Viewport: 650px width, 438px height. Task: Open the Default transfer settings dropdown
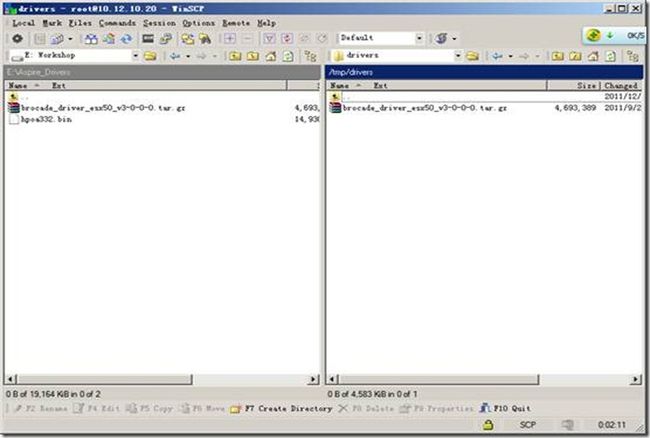[x=419, y=38]
